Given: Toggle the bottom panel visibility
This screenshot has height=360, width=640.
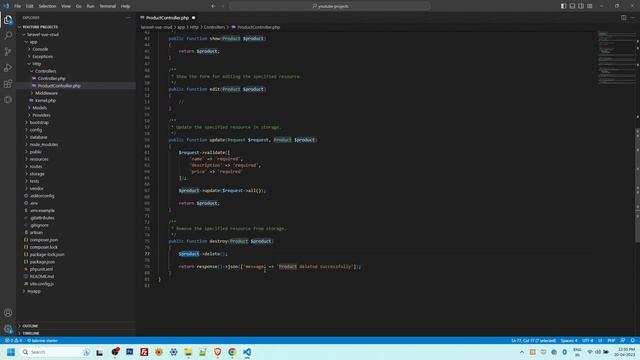Looking at the screenshot, I should tap(572, 6).
